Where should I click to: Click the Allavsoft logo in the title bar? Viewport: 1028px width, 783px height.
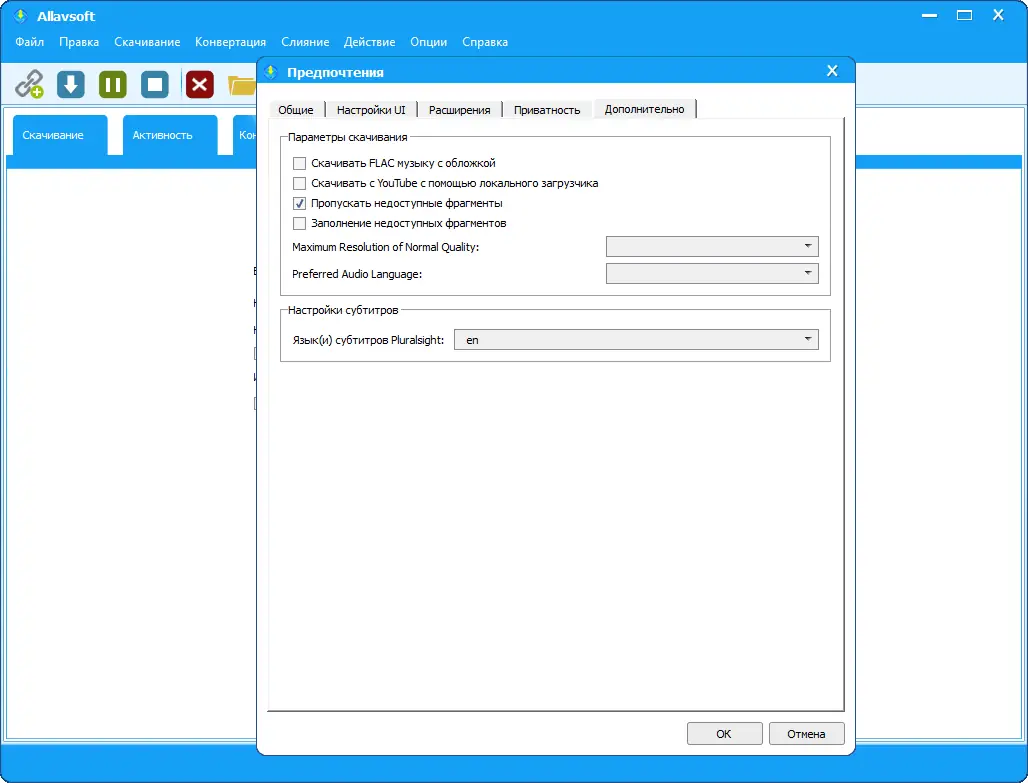(x=20, y=16)
